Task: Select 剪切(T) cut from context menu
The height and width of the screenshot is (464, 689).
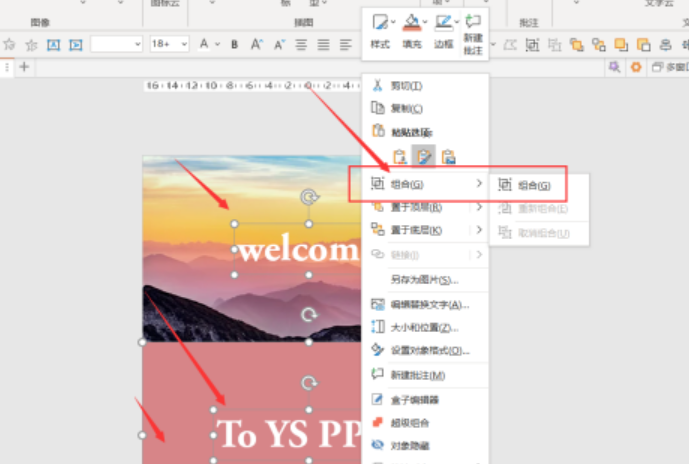Action: pyautogui.click(x=425, y=86)
